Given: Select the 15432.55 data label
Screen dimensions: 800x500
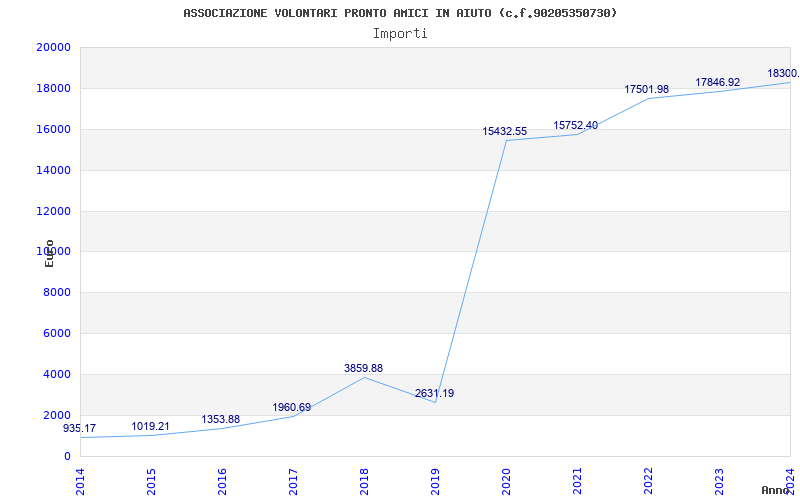Looking at the screenshot, I should (x=505, y=132).
